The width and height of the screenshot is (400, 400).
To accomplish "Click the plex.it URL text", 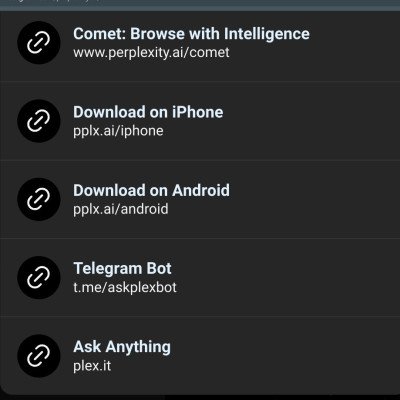I will [x=92, y=366].
